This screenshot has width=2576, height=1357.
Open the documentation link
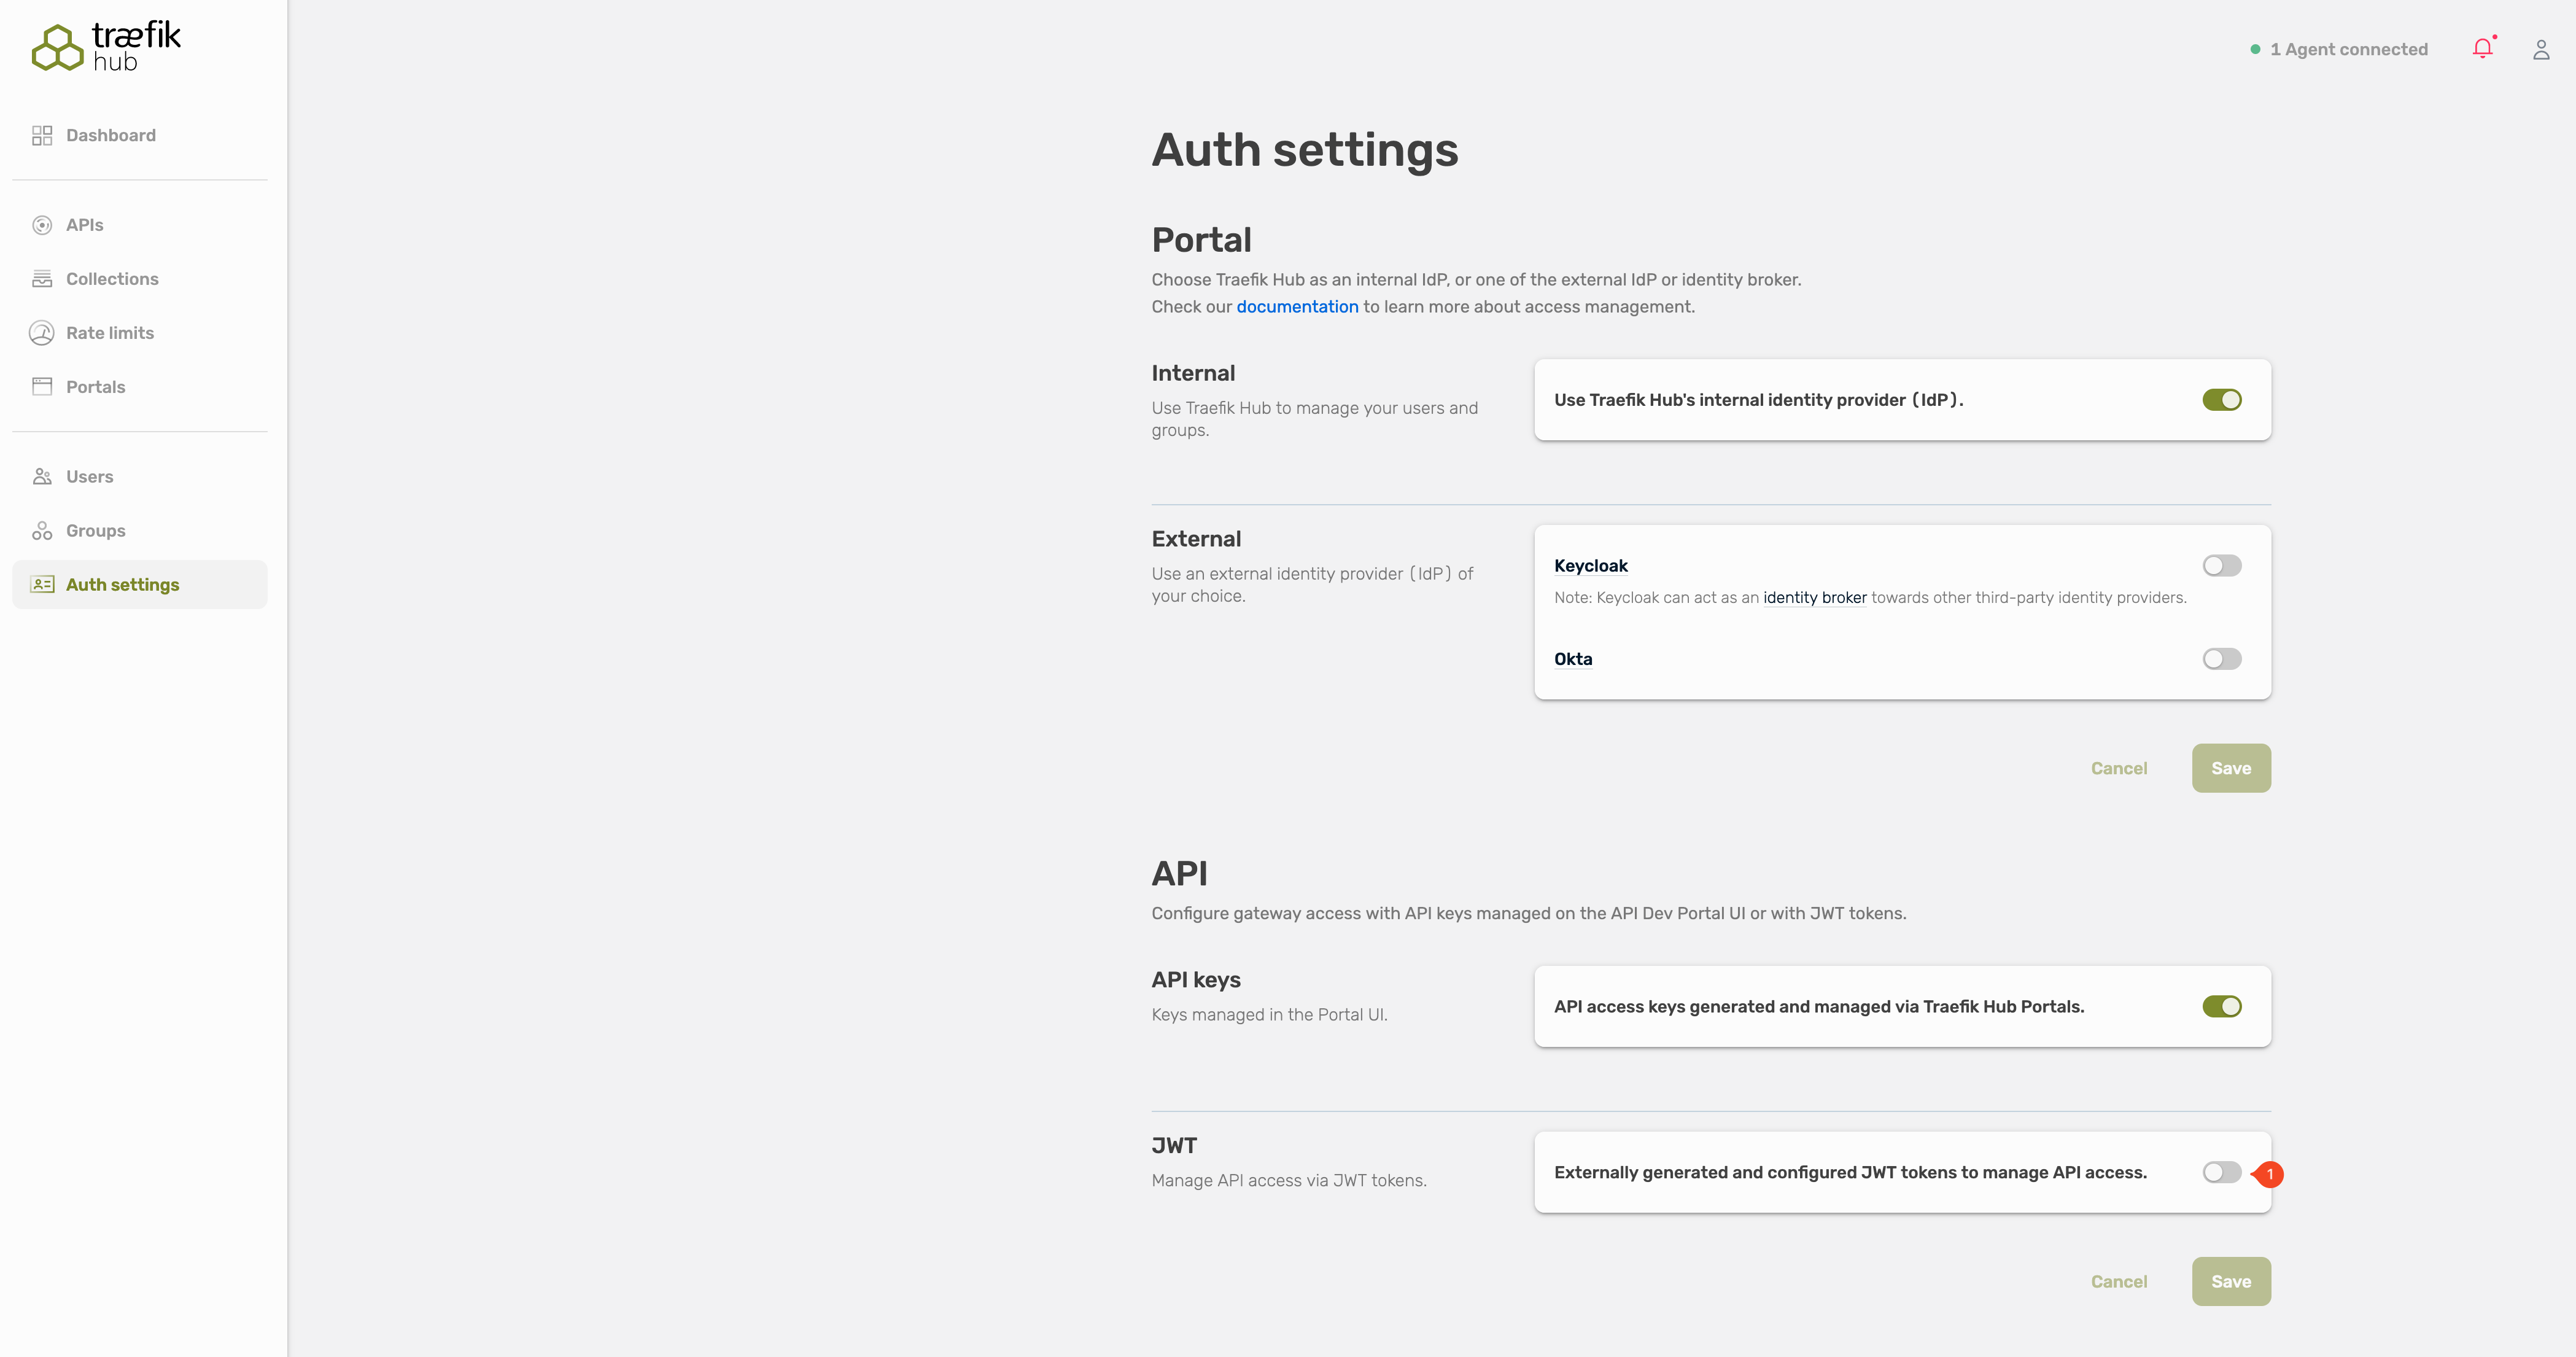[x=1297, y=307]
